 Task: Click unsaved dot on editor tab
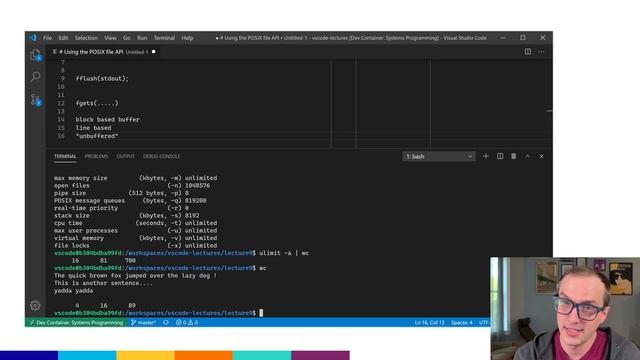click(x=153, y=52)
